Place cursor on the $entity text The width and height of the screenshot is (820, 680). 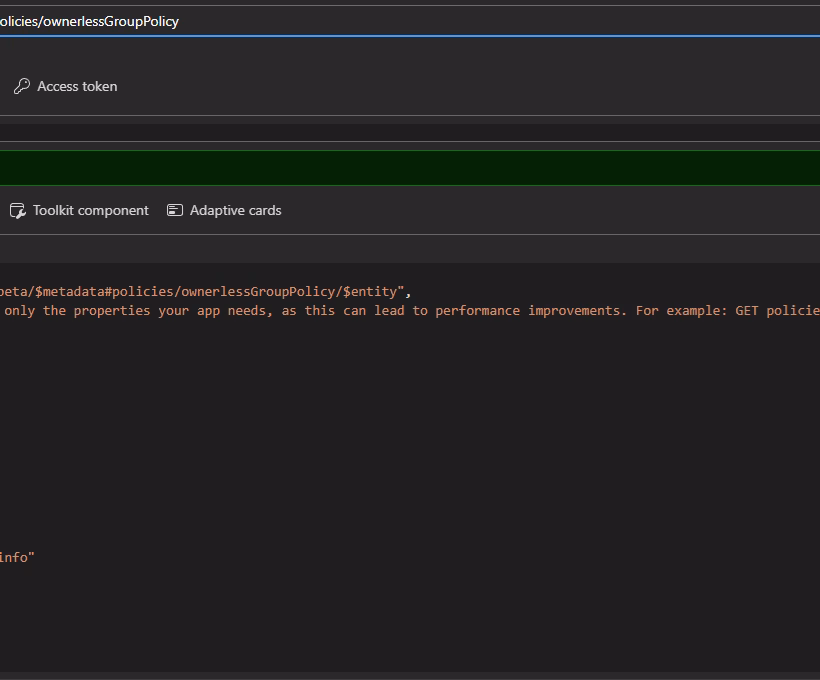[370, 292]
